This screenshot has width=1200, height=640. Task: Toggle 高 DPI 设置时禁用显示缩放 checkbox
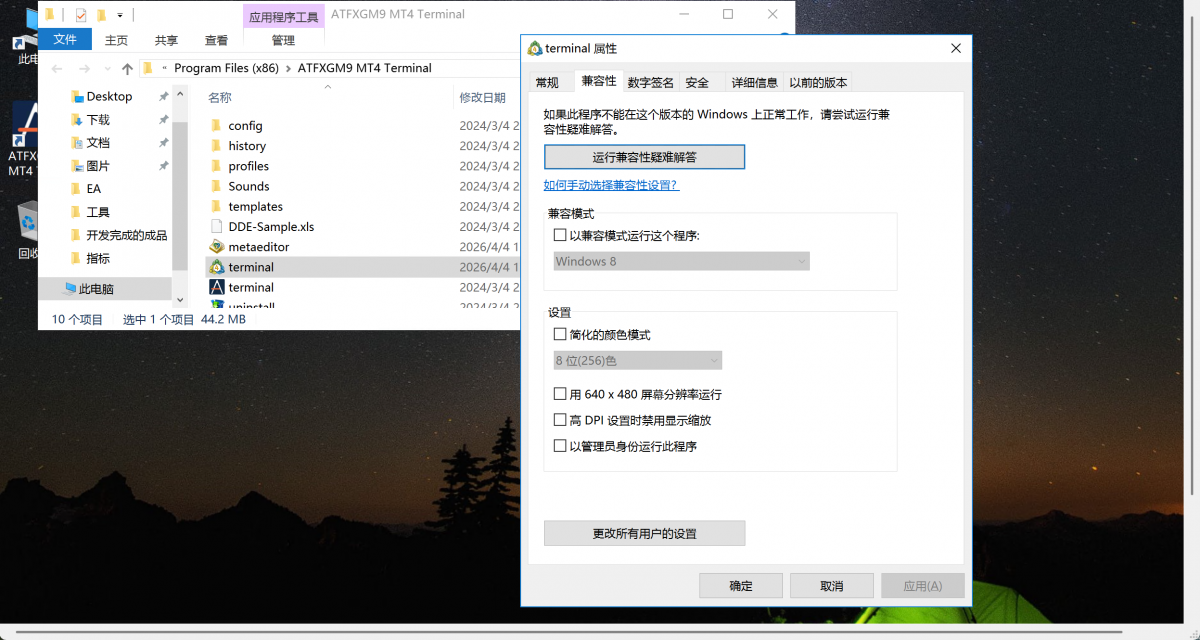pos(560,420)
